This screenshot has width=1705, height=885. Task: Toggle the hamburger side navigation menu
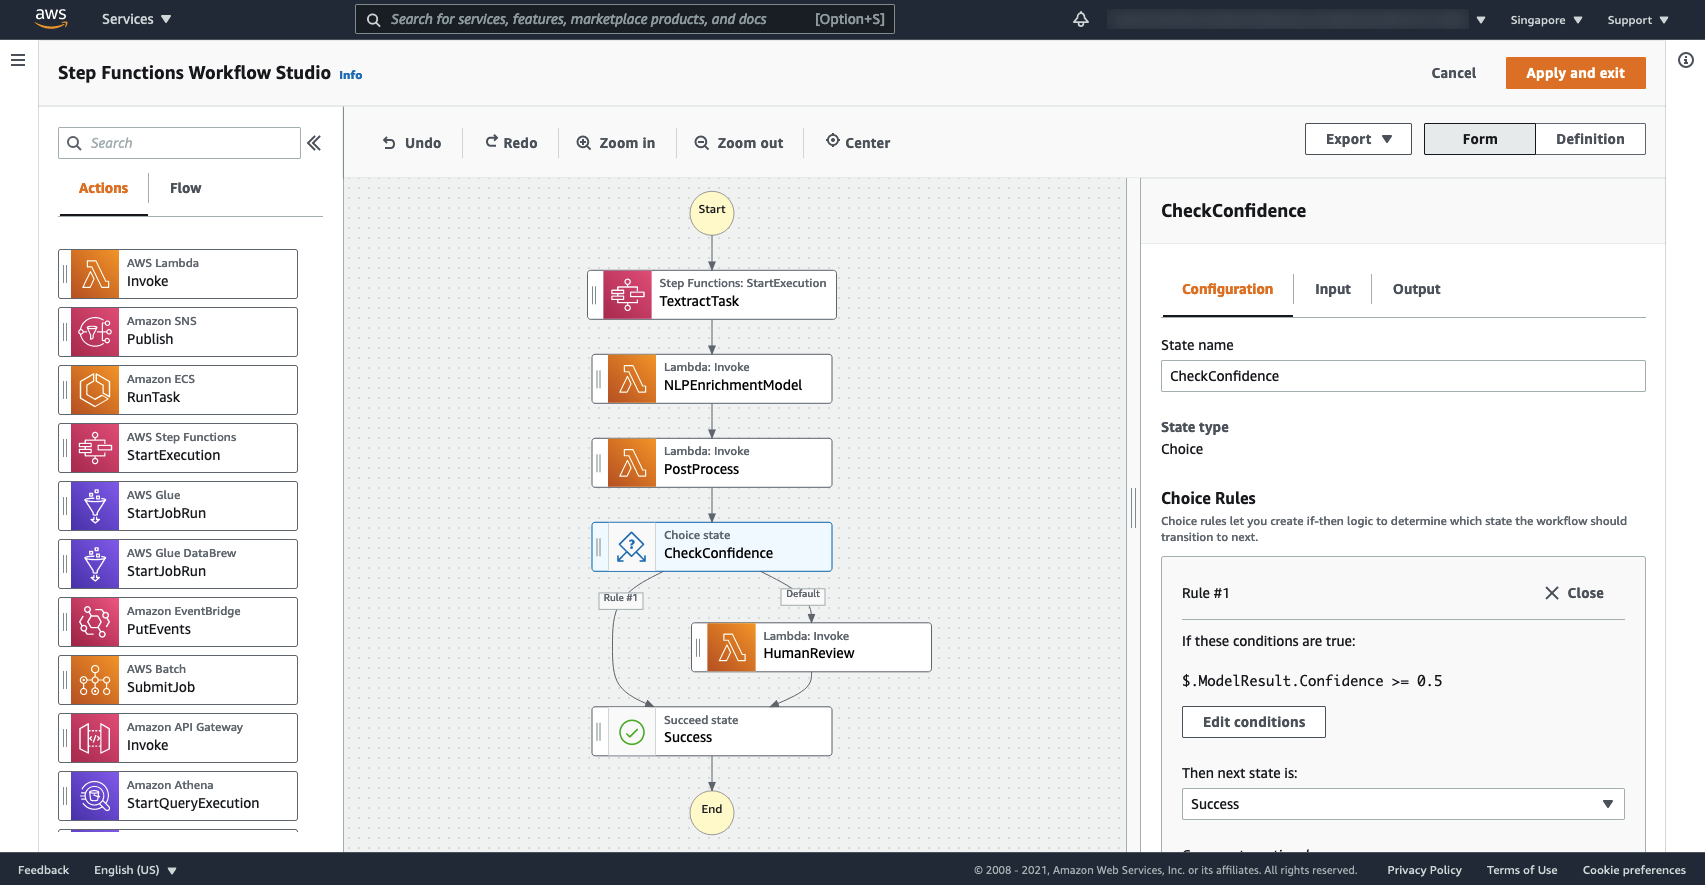click(18, 60)
